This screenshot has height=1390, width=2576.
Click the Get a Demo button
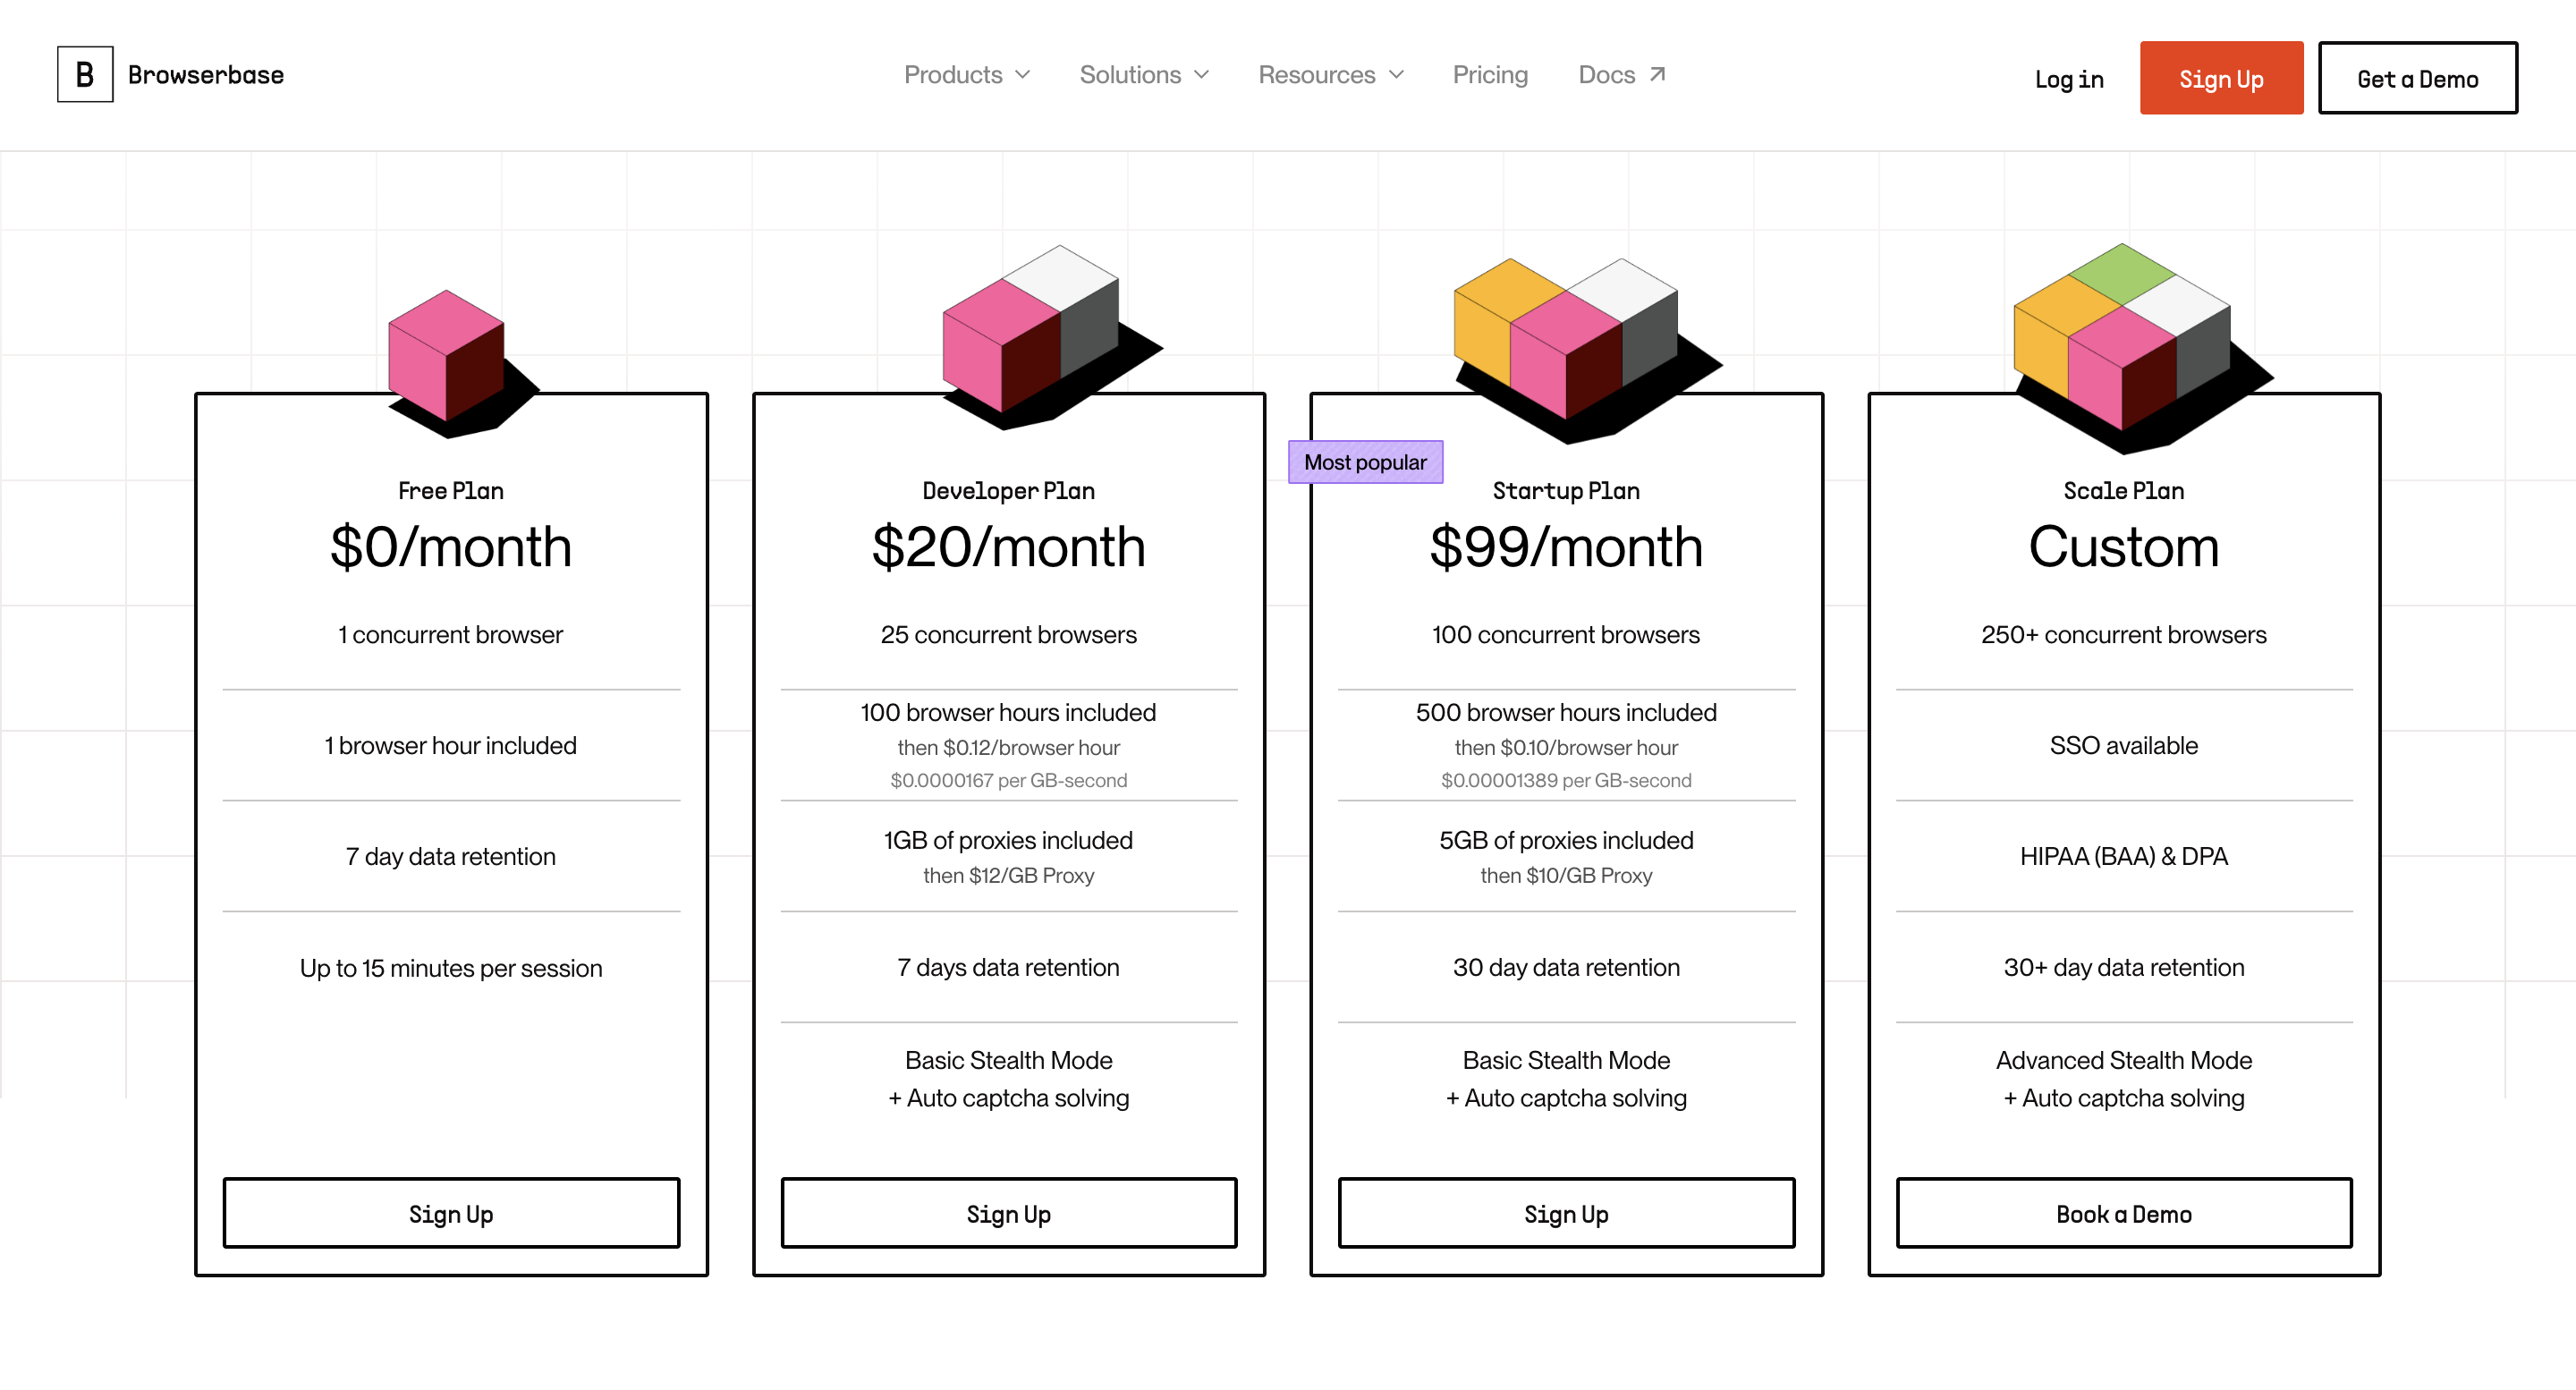click(2417, 79)
